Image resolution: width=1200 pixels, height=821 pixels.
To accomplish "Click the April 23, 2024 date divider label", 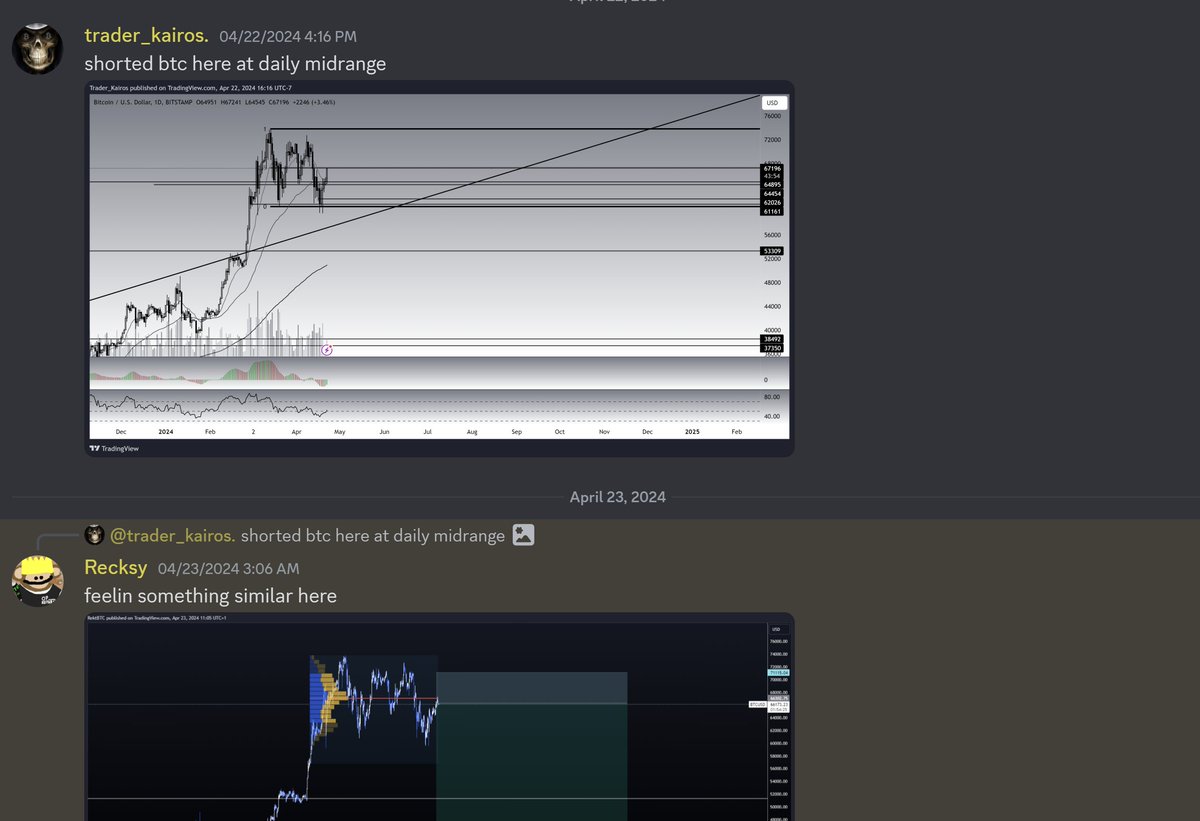I will pos(617,497).
